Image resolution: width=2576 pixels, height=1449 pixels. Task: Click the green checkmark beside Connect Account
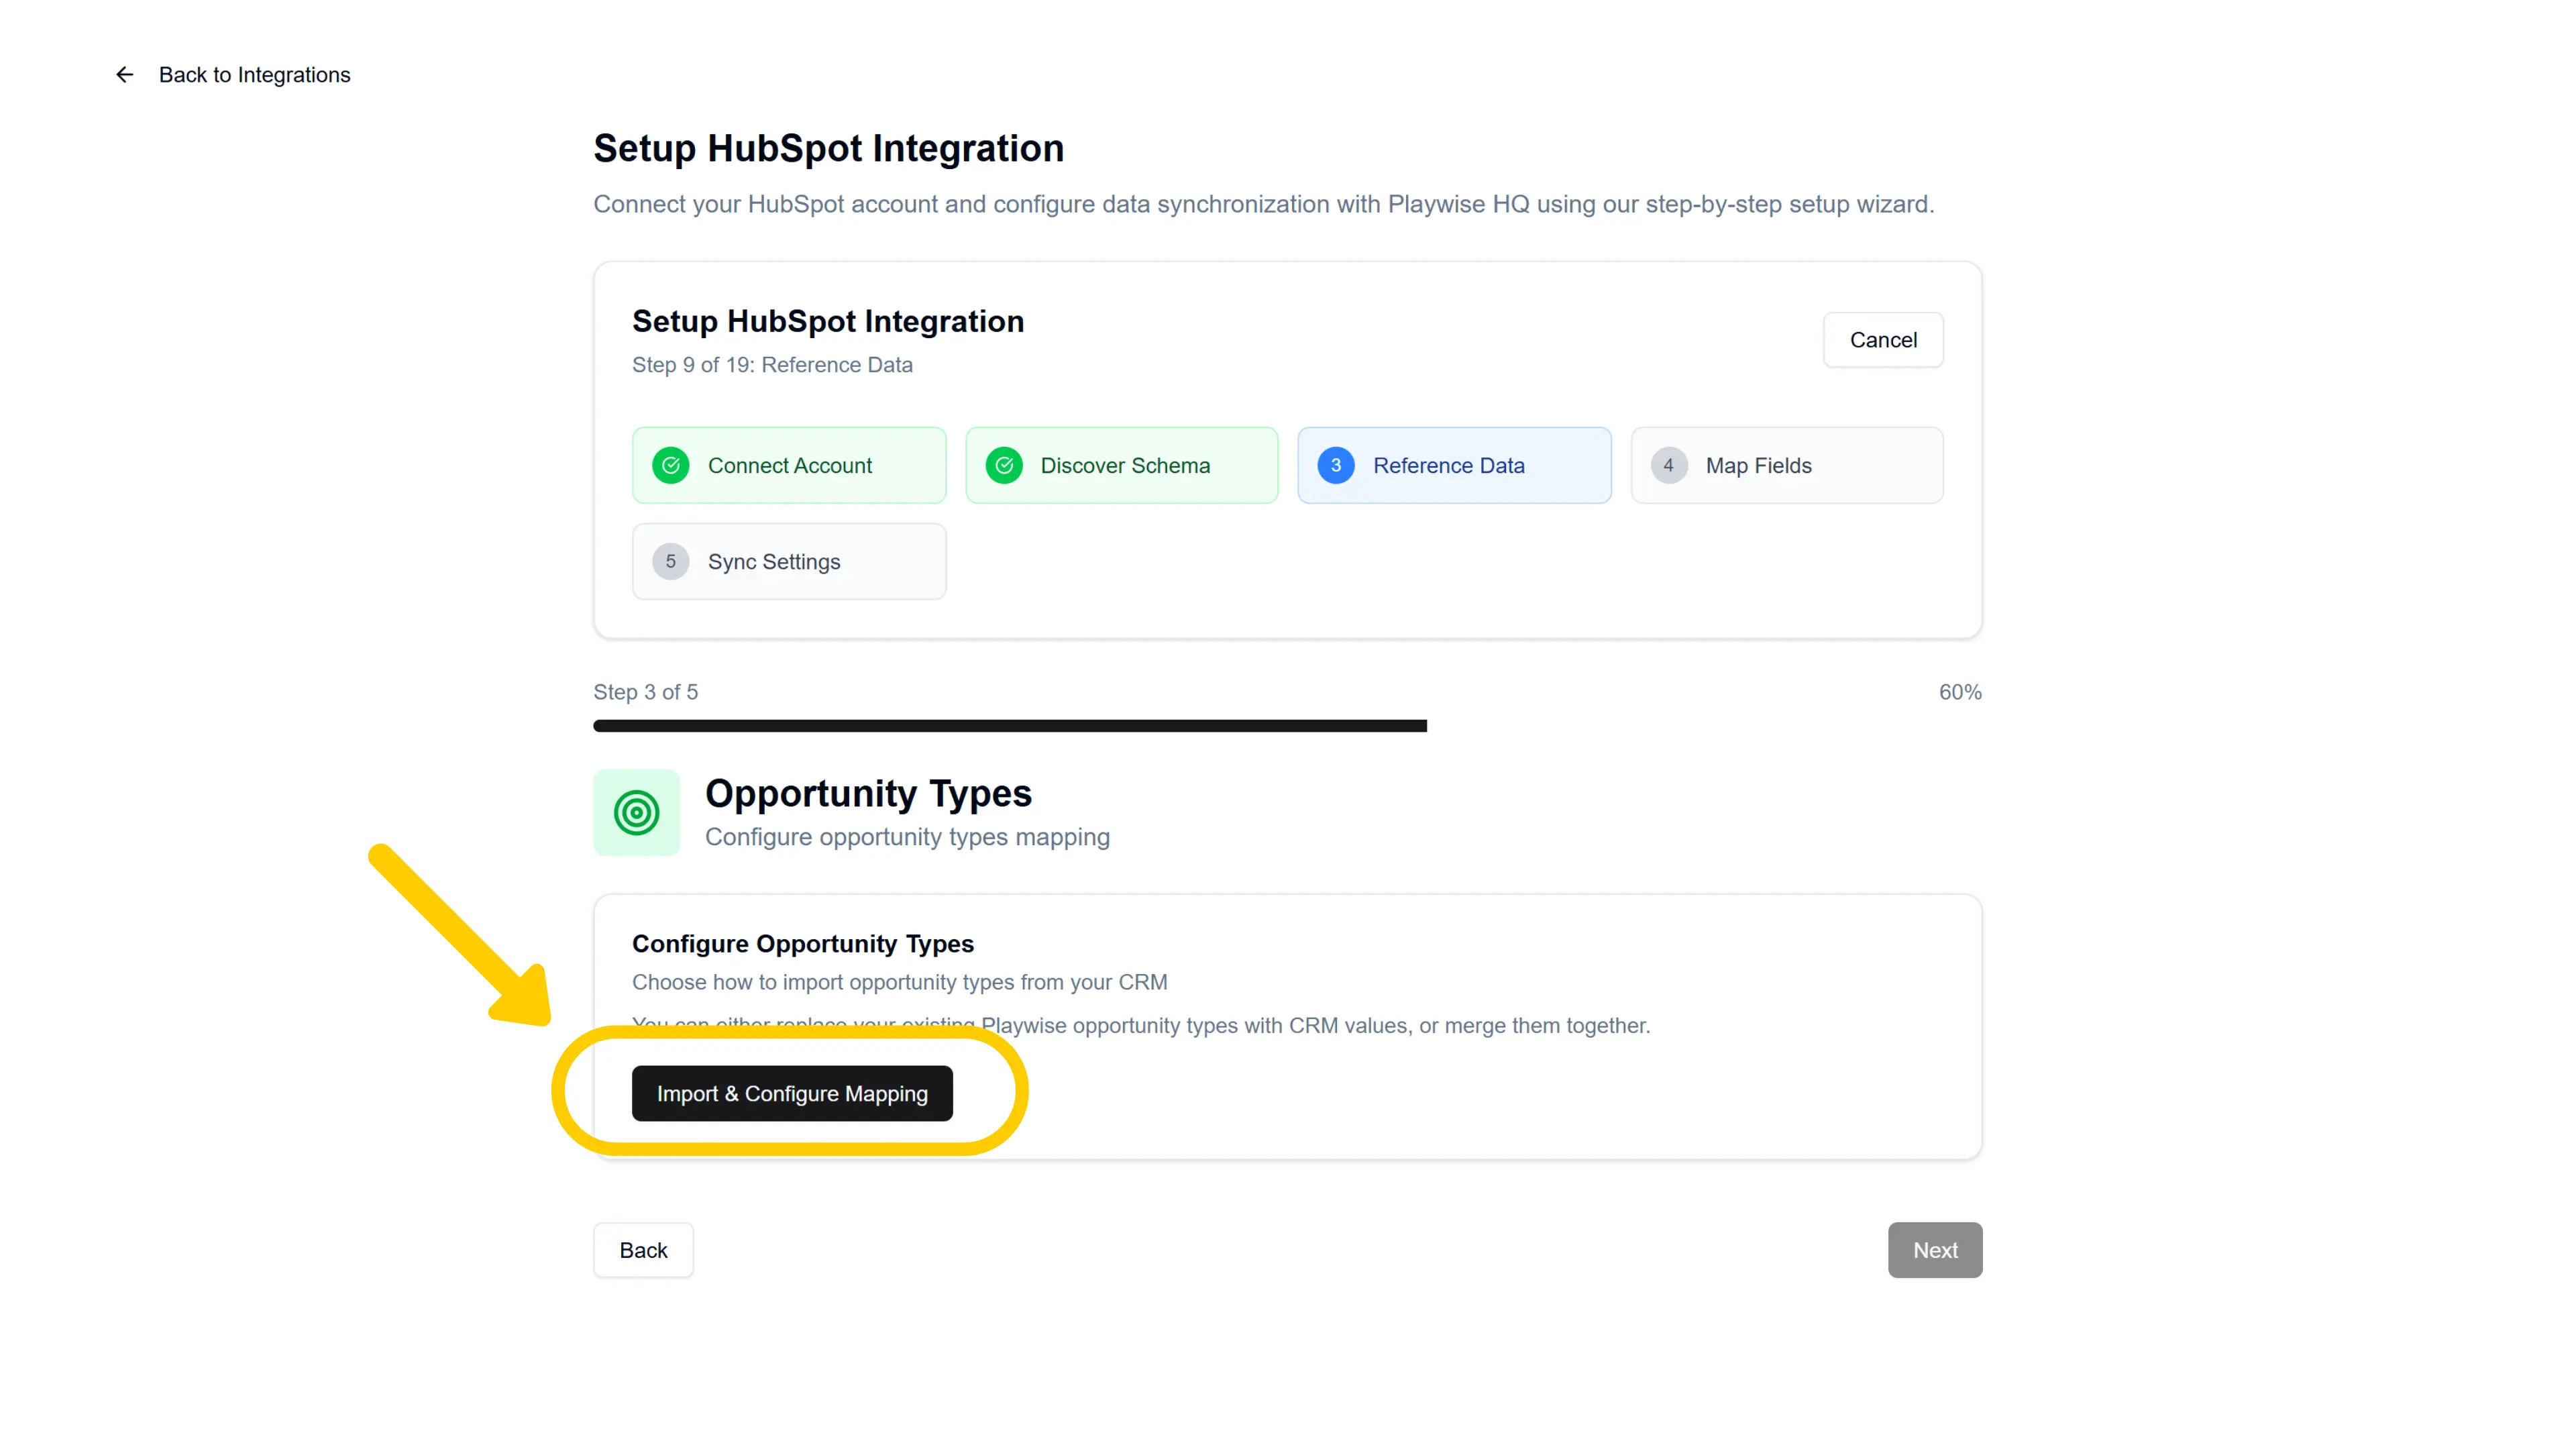670,465
